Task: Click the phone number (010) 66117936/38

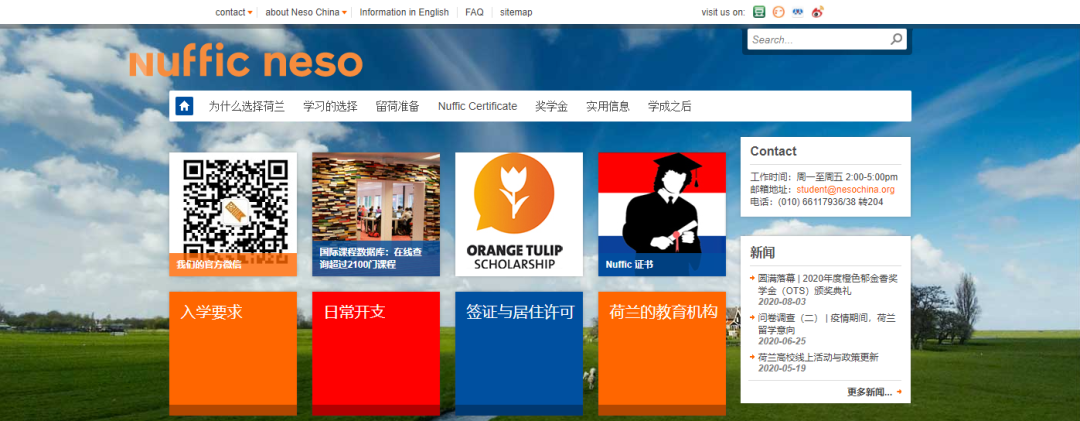Action: pyautogui.click(x=817, y=202)
